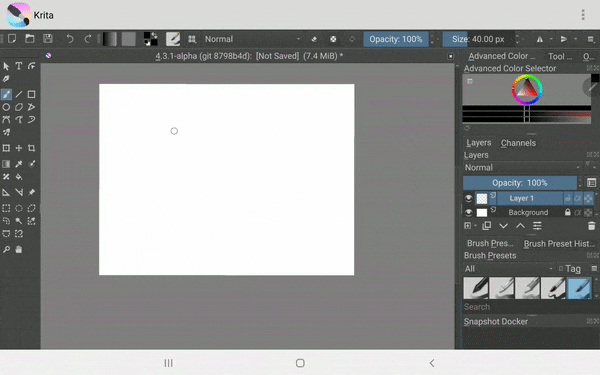
Task: Select the Elliptical Selection tool
Action: tap(19, 208)
